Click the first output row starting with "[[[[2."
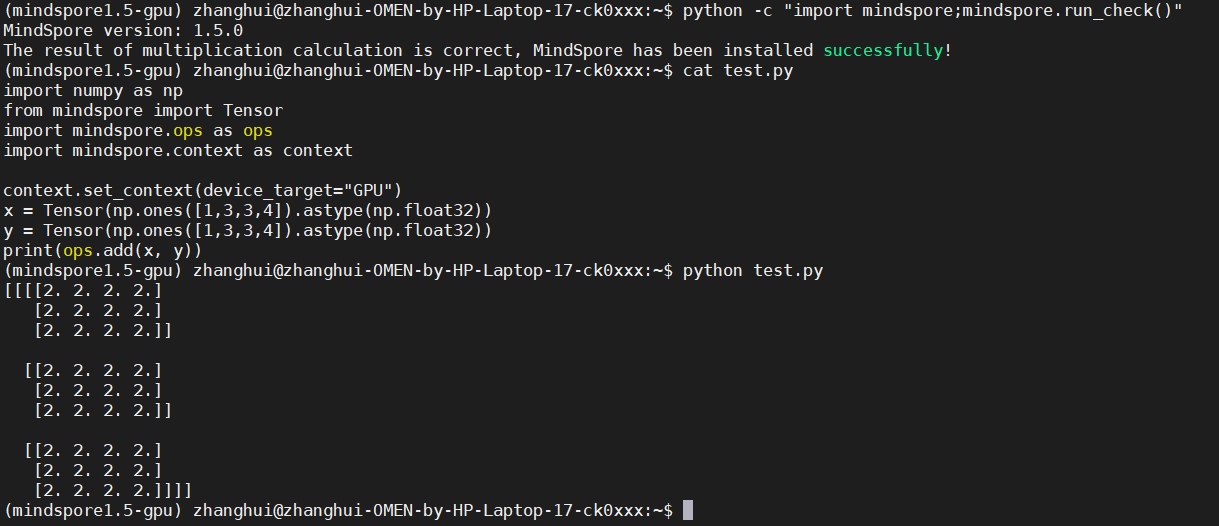 click(83, 291)
